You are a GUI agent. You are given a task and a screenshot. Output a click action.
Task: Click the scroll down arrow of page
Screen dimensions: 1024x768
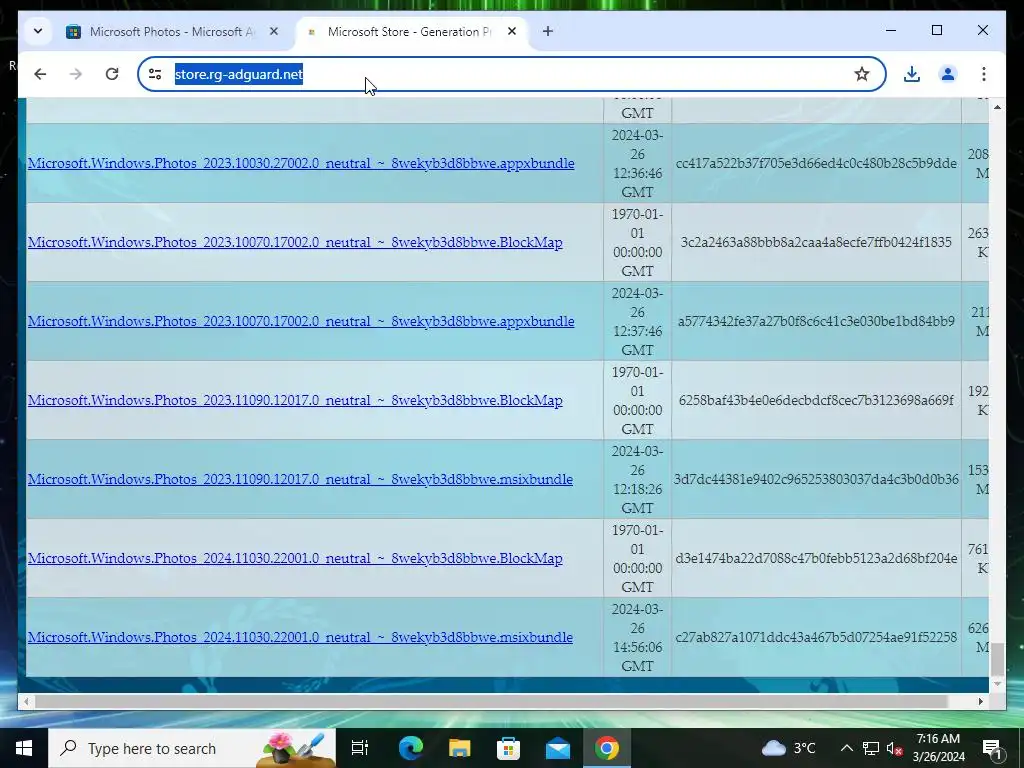coord(997,684)
